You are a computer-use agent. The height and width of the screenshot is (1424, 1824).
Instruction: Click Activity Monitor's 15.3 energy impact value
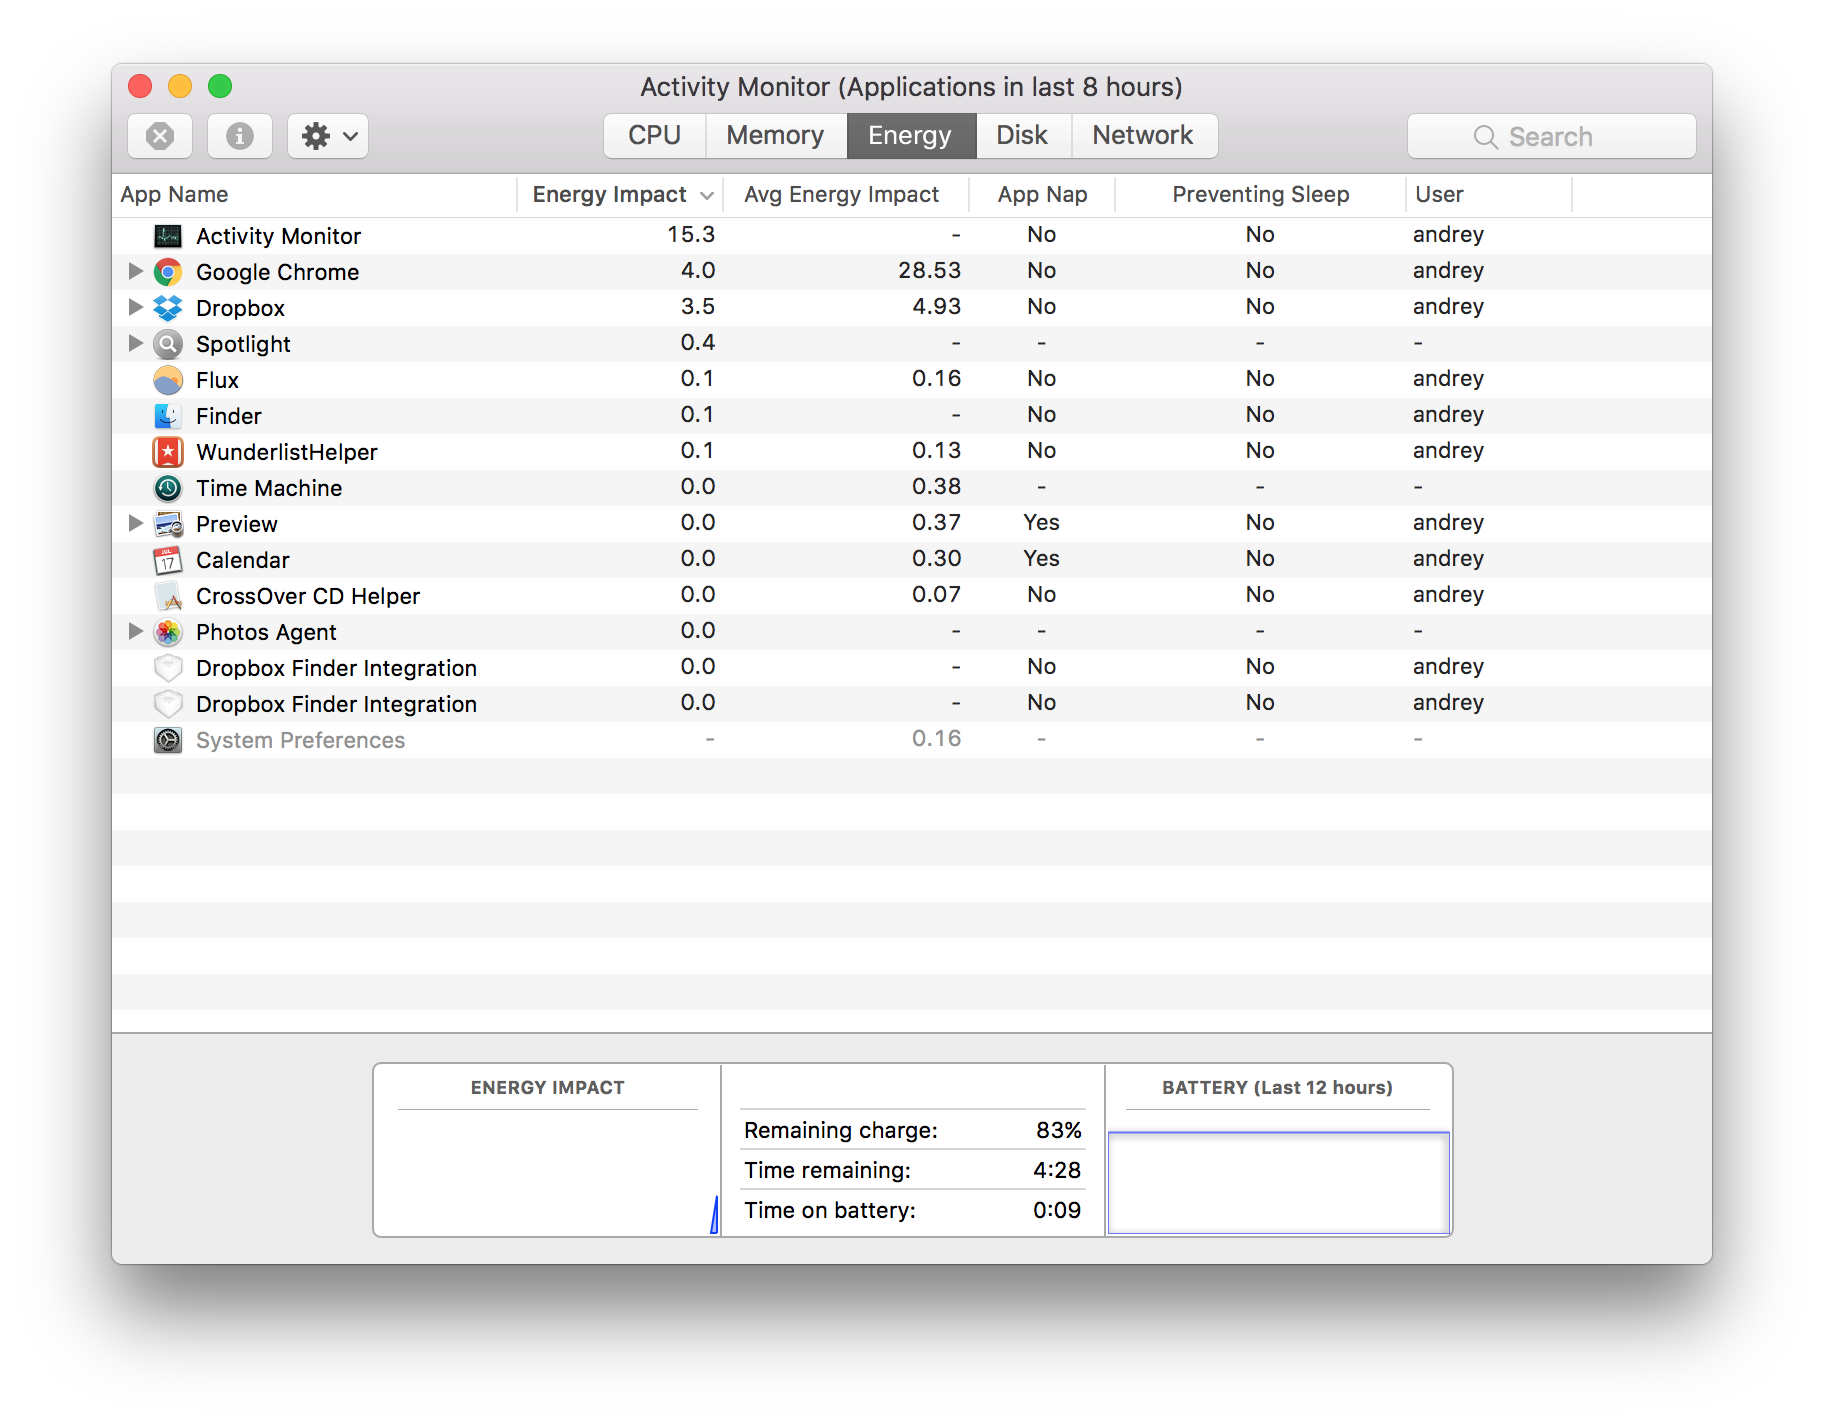pos(691,234)
